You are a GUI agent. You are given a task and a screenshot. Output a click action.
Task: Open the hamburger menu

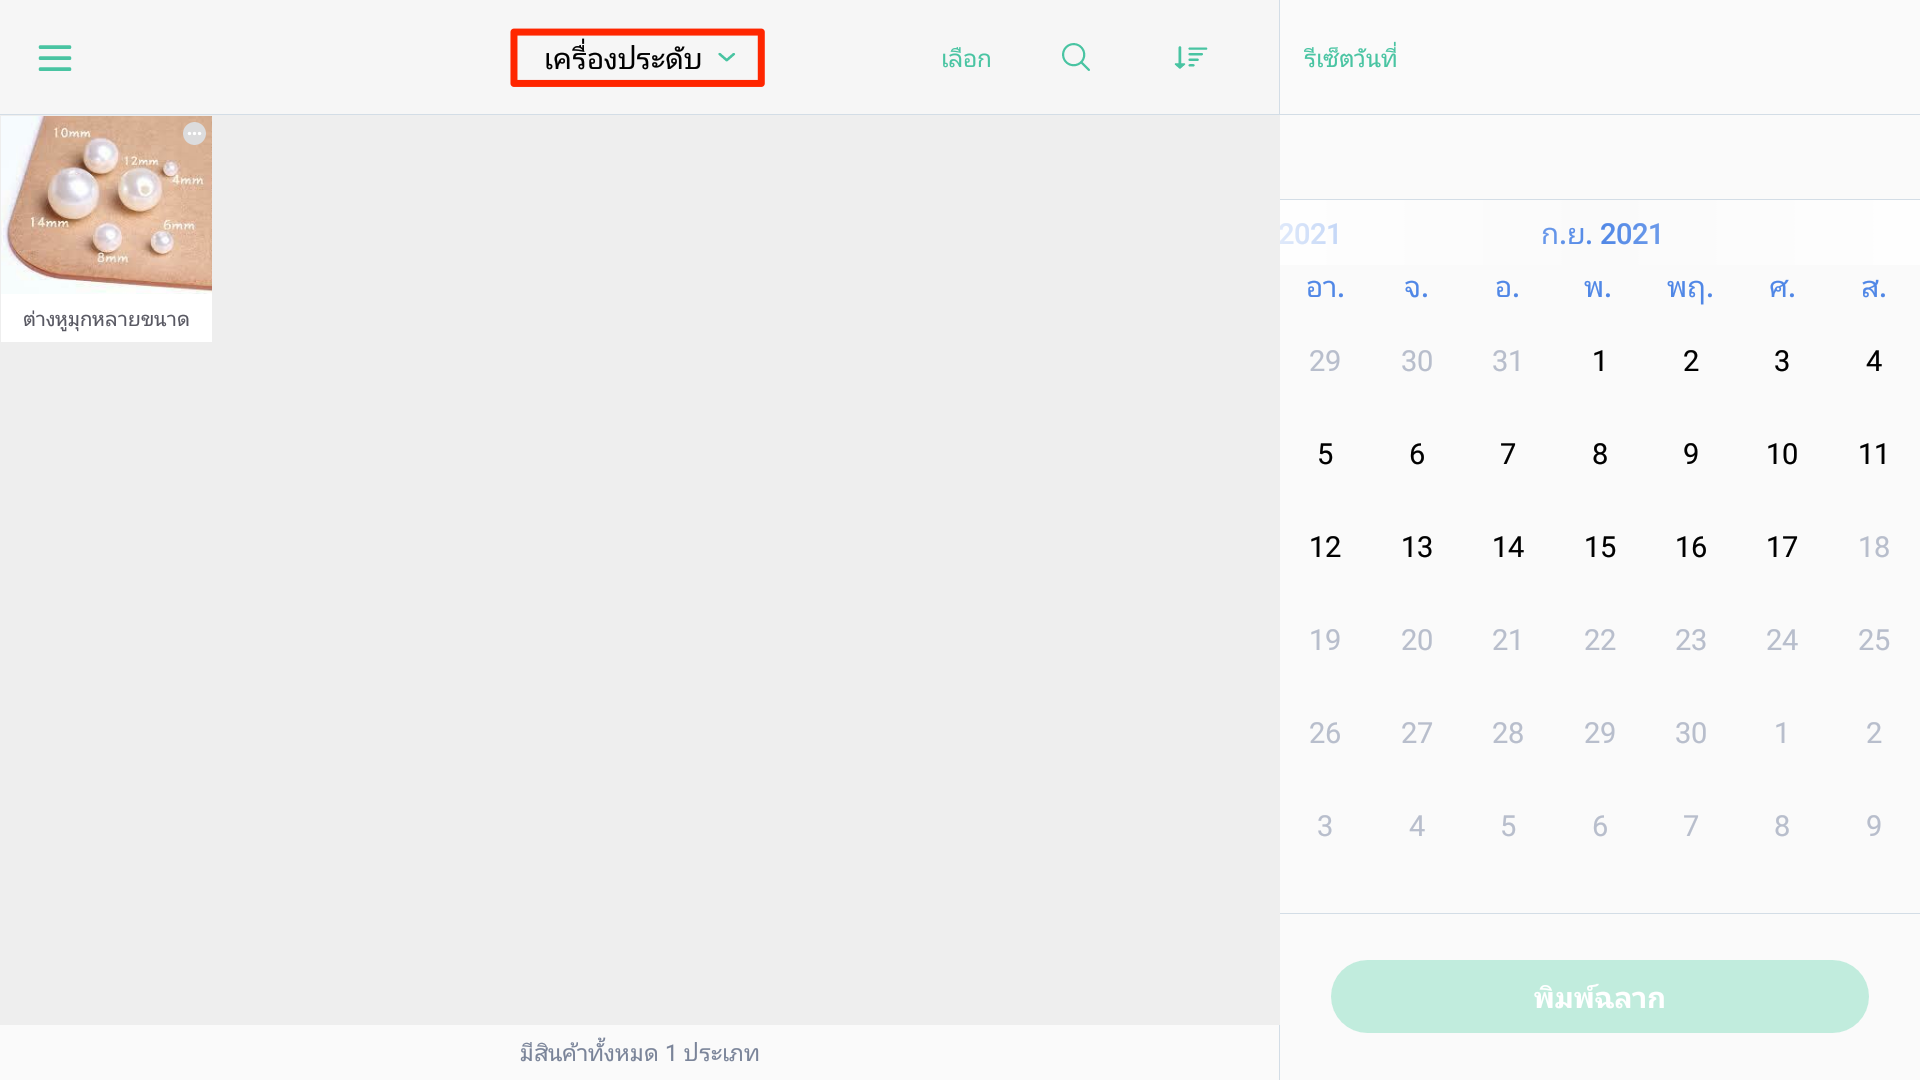pos(55,58)
